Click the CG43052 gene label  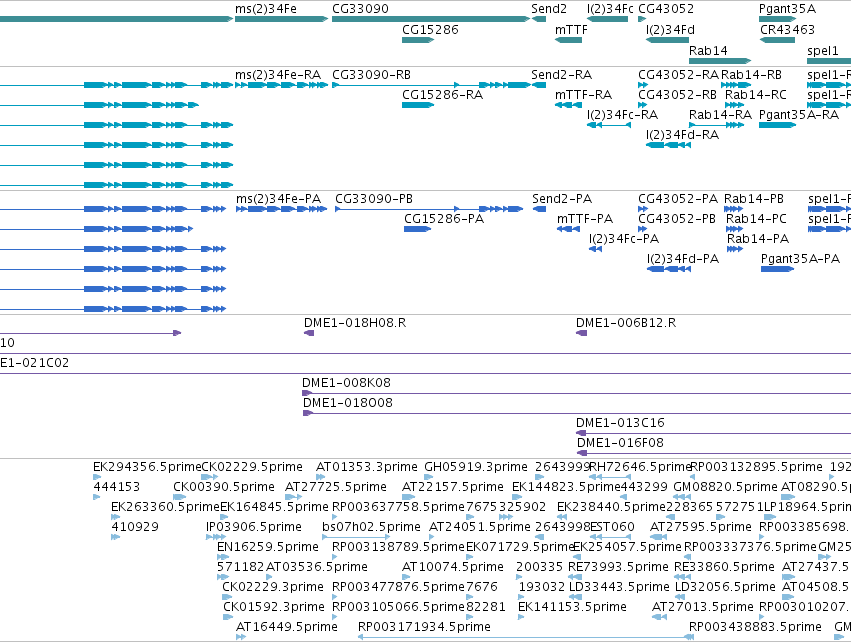point(666,9)
